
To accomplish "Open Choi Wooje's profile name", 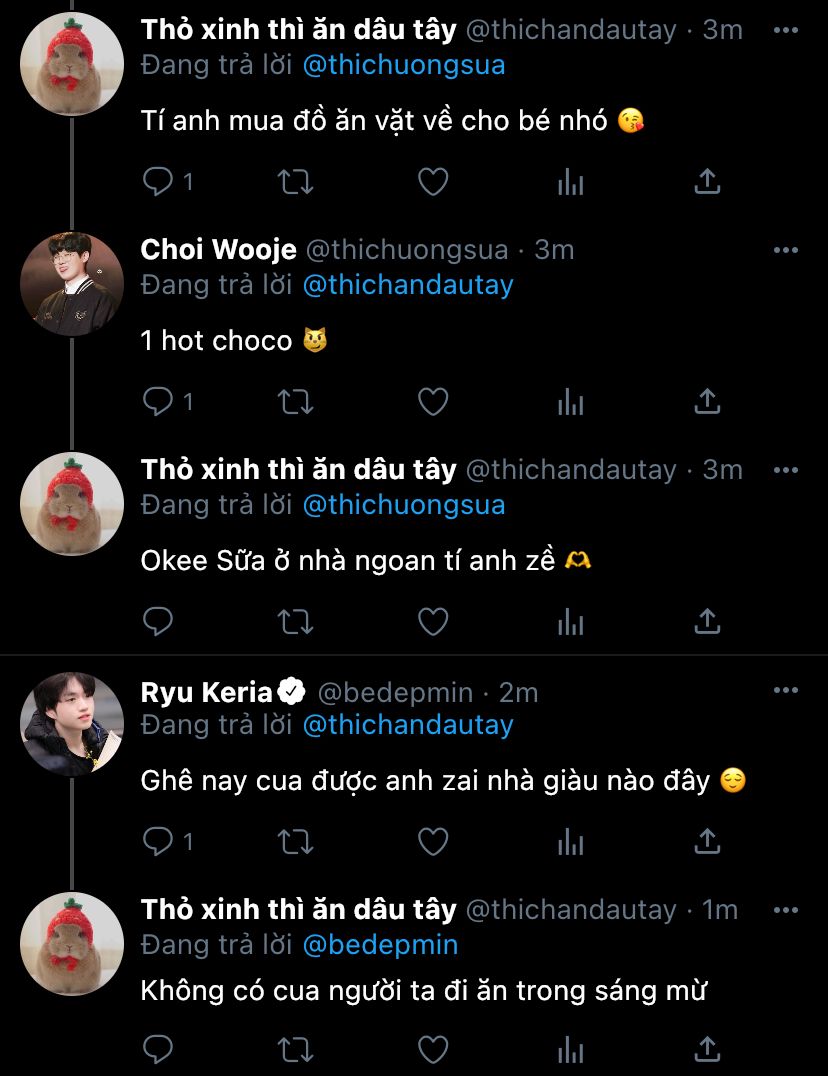I will point(216,250).
